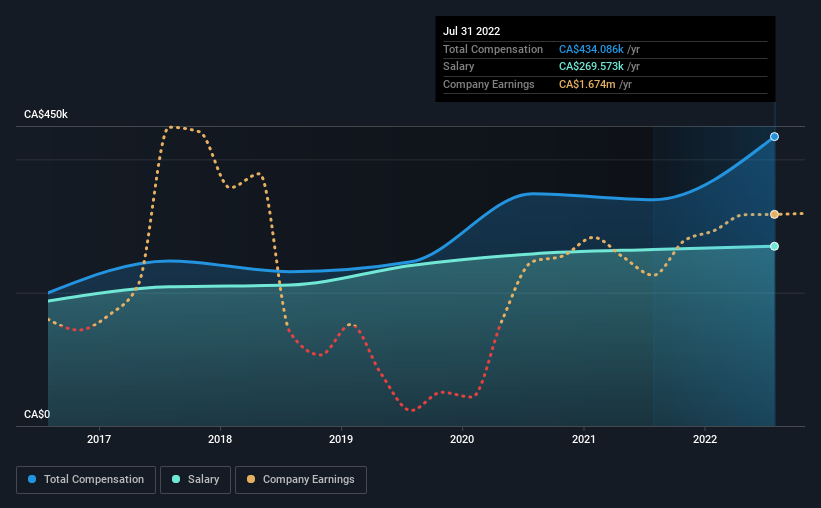Click the CA$269.573k salary value
This screenshot has height=508, width=821.
pos(591,67)
